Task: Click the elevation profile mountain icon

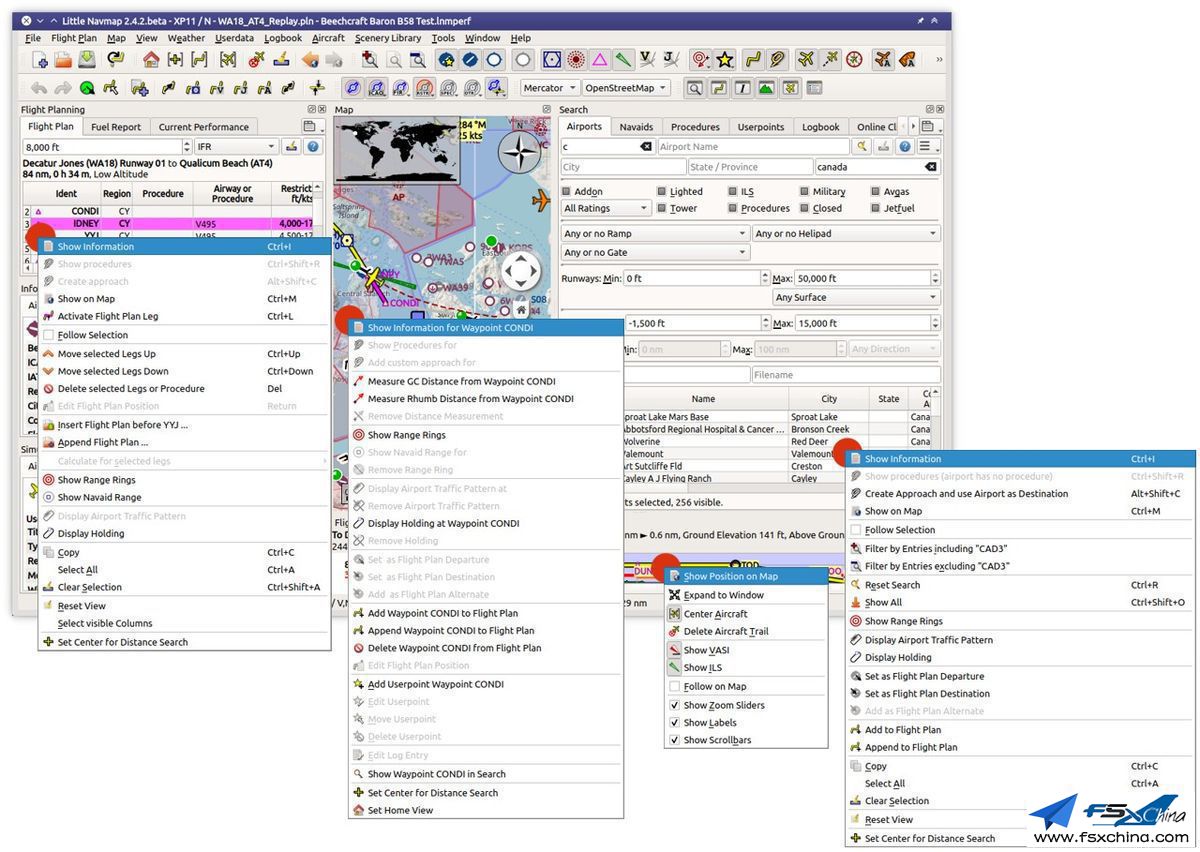Action: (x=766, y=88)
